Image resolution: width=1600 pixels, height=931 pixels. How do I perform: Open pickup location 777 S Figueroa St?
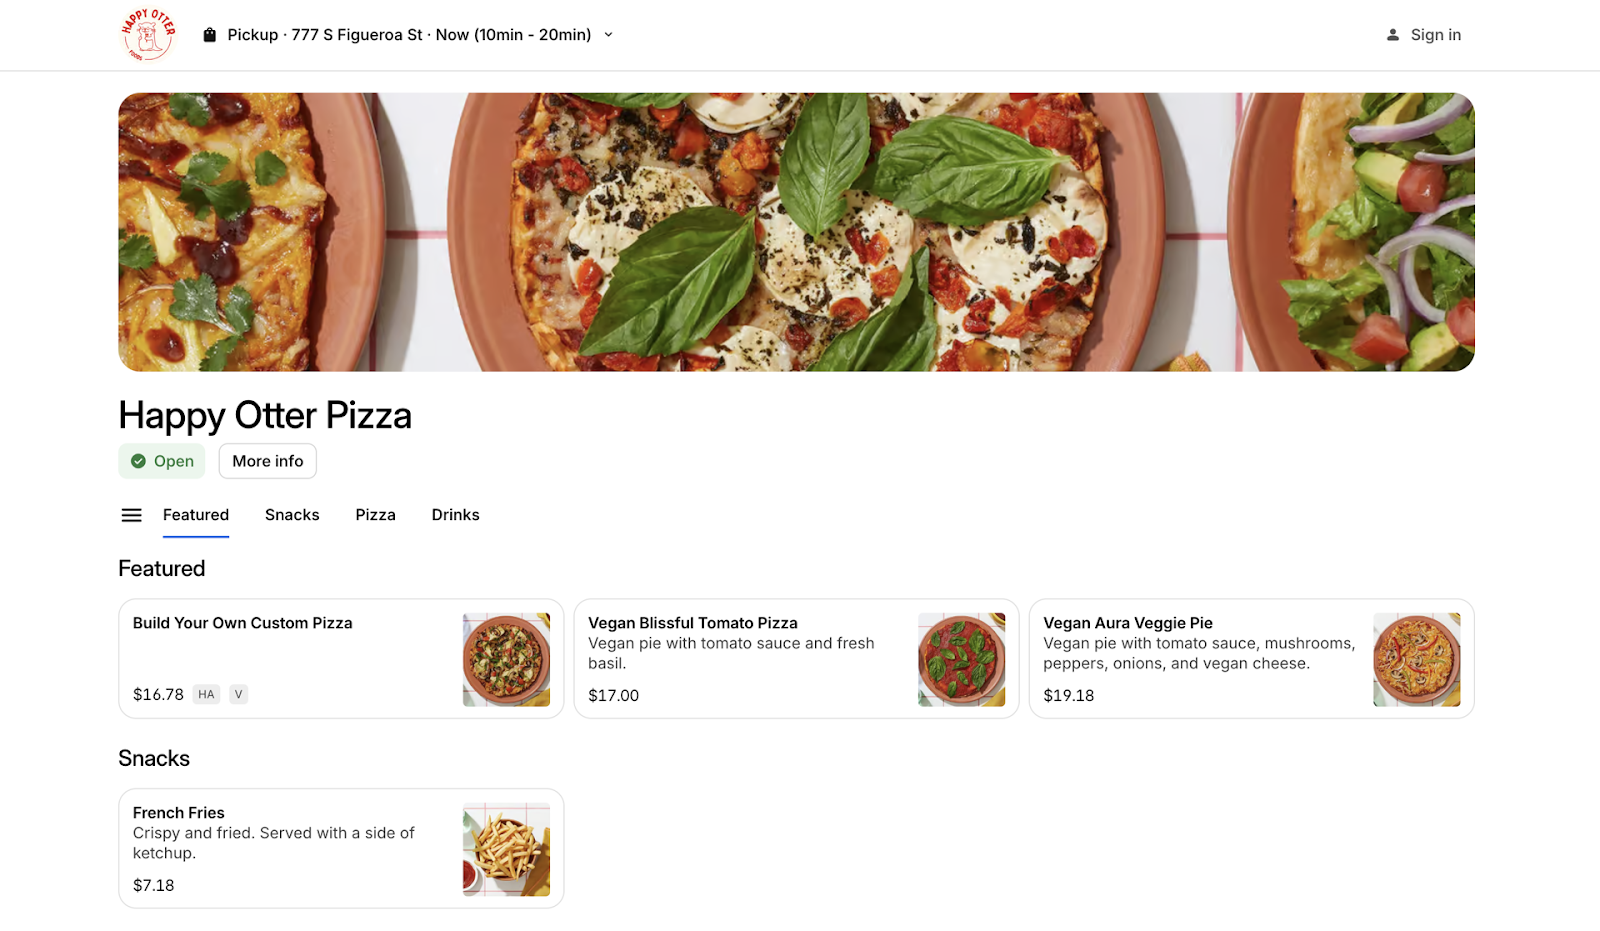(356, 35)
